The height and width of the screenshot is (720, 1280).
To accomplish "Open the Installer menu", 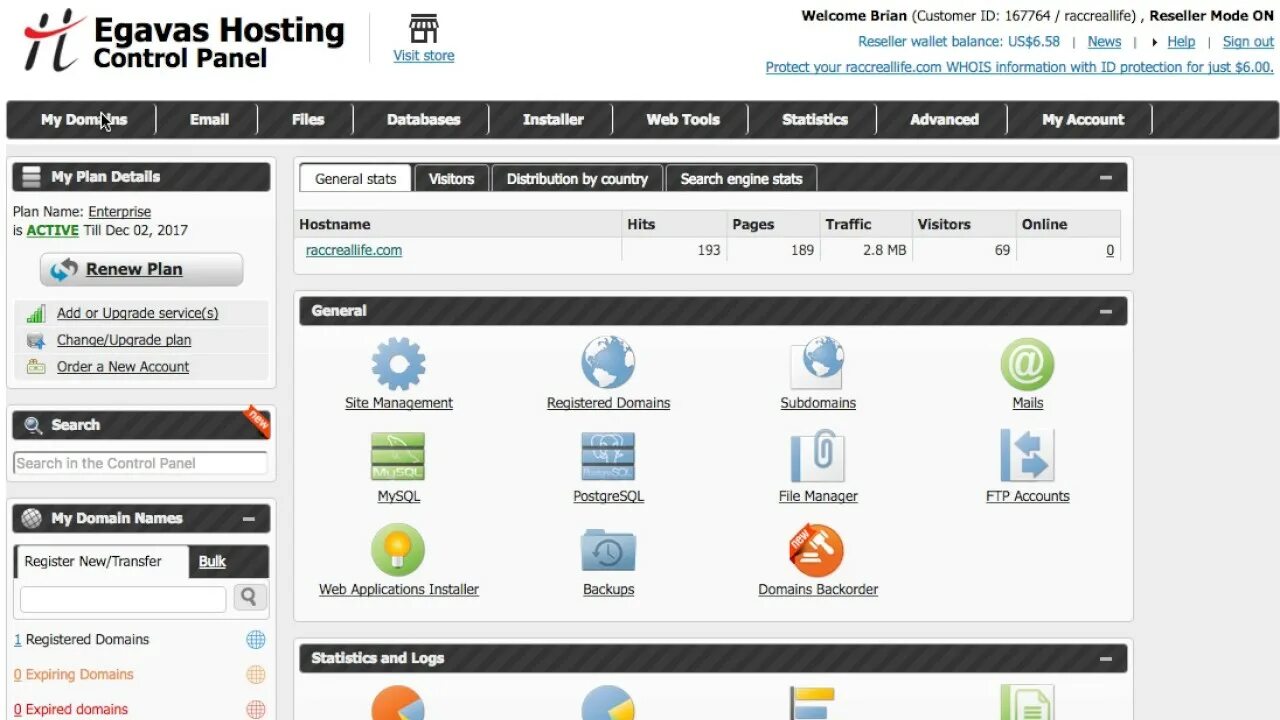I will [x=553, y=119].
